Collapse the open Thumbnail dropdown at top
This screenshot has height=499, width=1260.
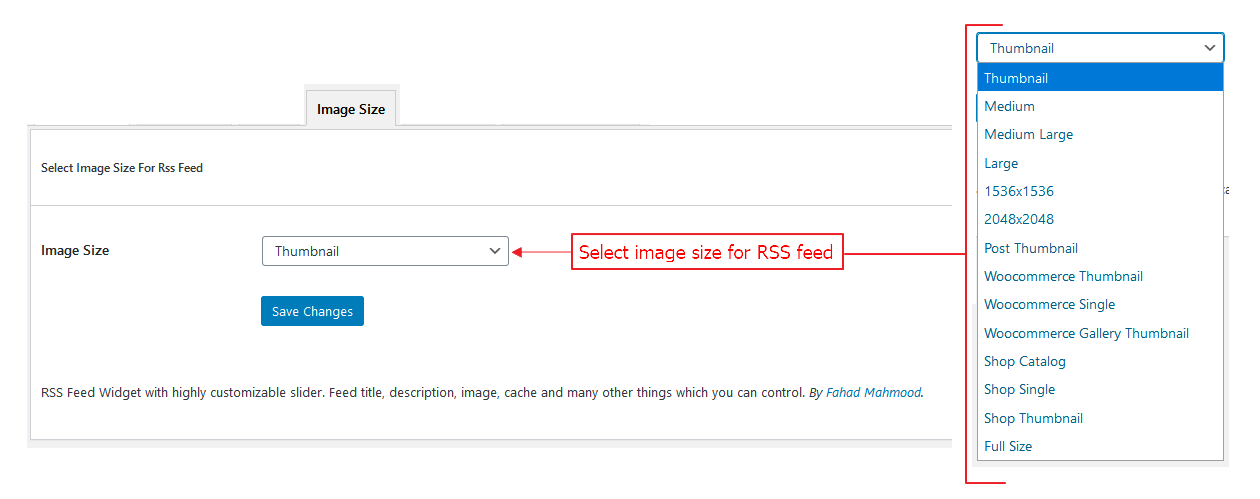click(1100, 48)
